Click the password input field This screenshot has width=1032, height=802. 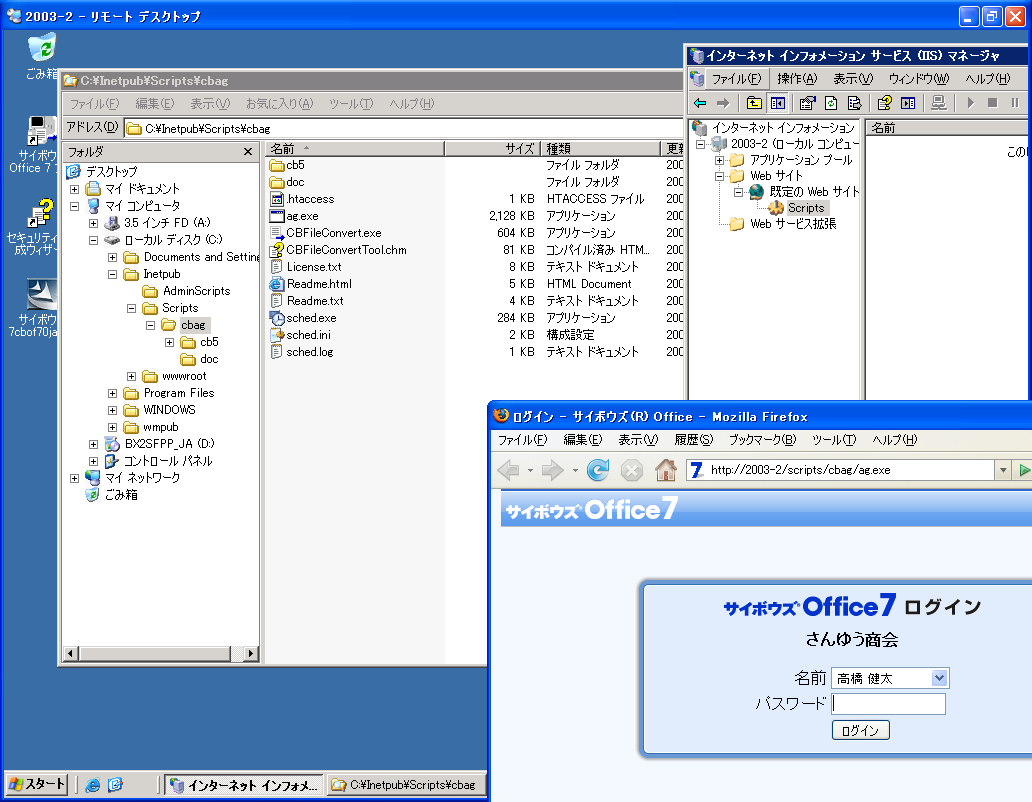(889, 704)
